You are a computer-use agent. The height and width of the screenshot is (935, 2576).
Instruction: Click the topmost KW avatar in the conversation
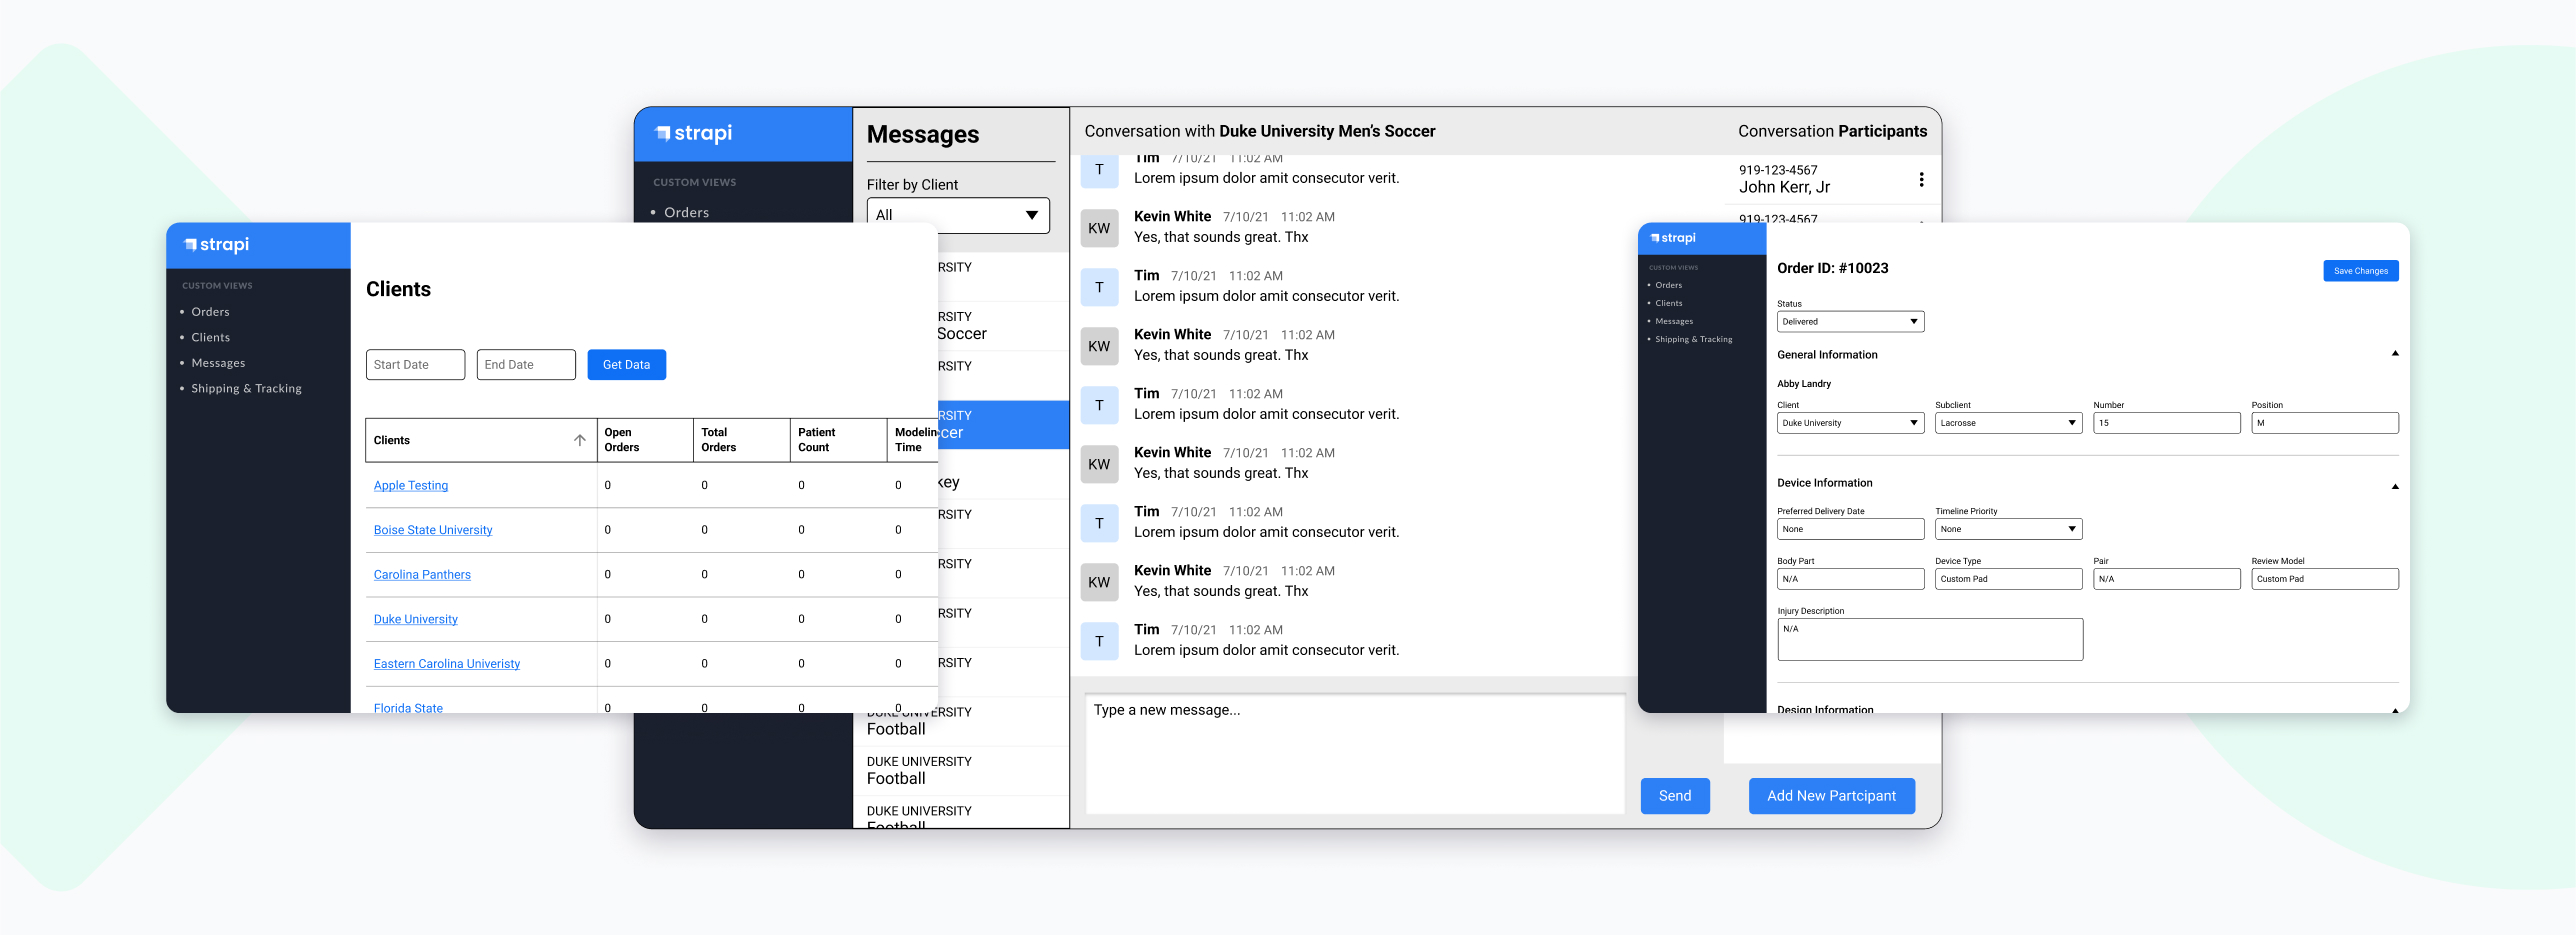(1098, 228)
